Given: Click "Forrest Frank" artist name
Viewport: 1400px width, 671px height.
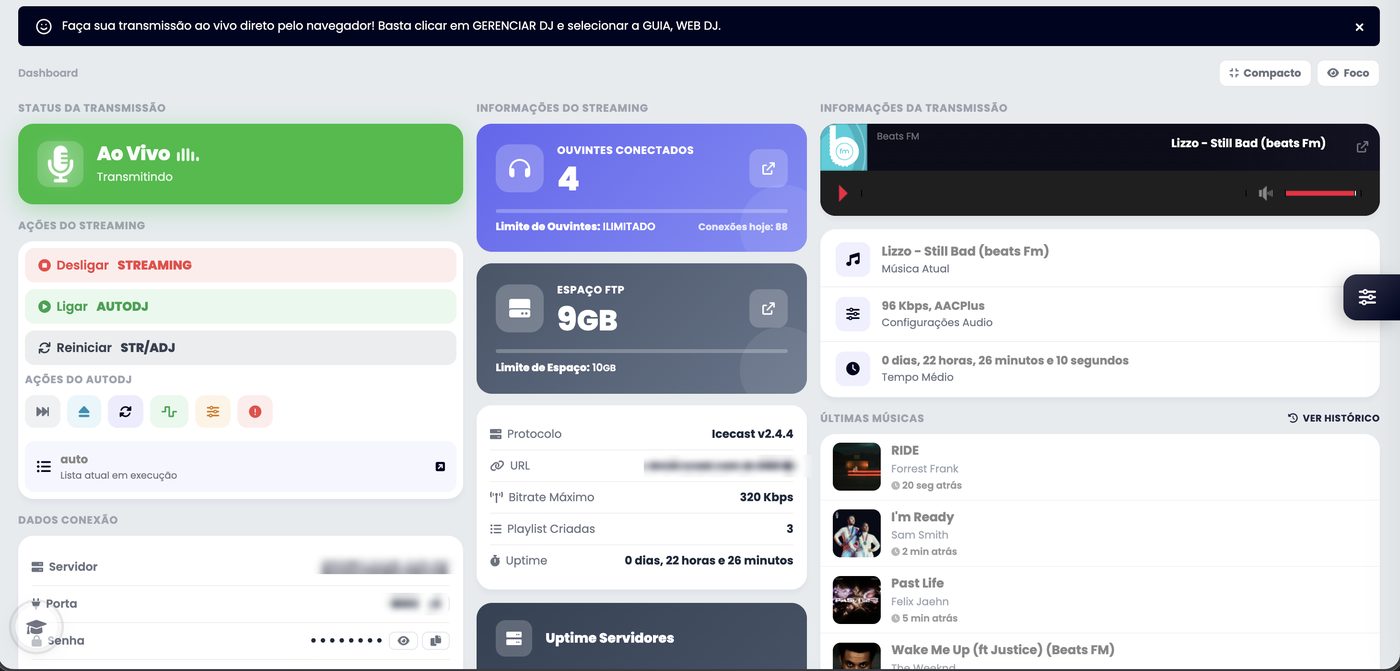Looking at the screenshot, I should click(925, 469).
